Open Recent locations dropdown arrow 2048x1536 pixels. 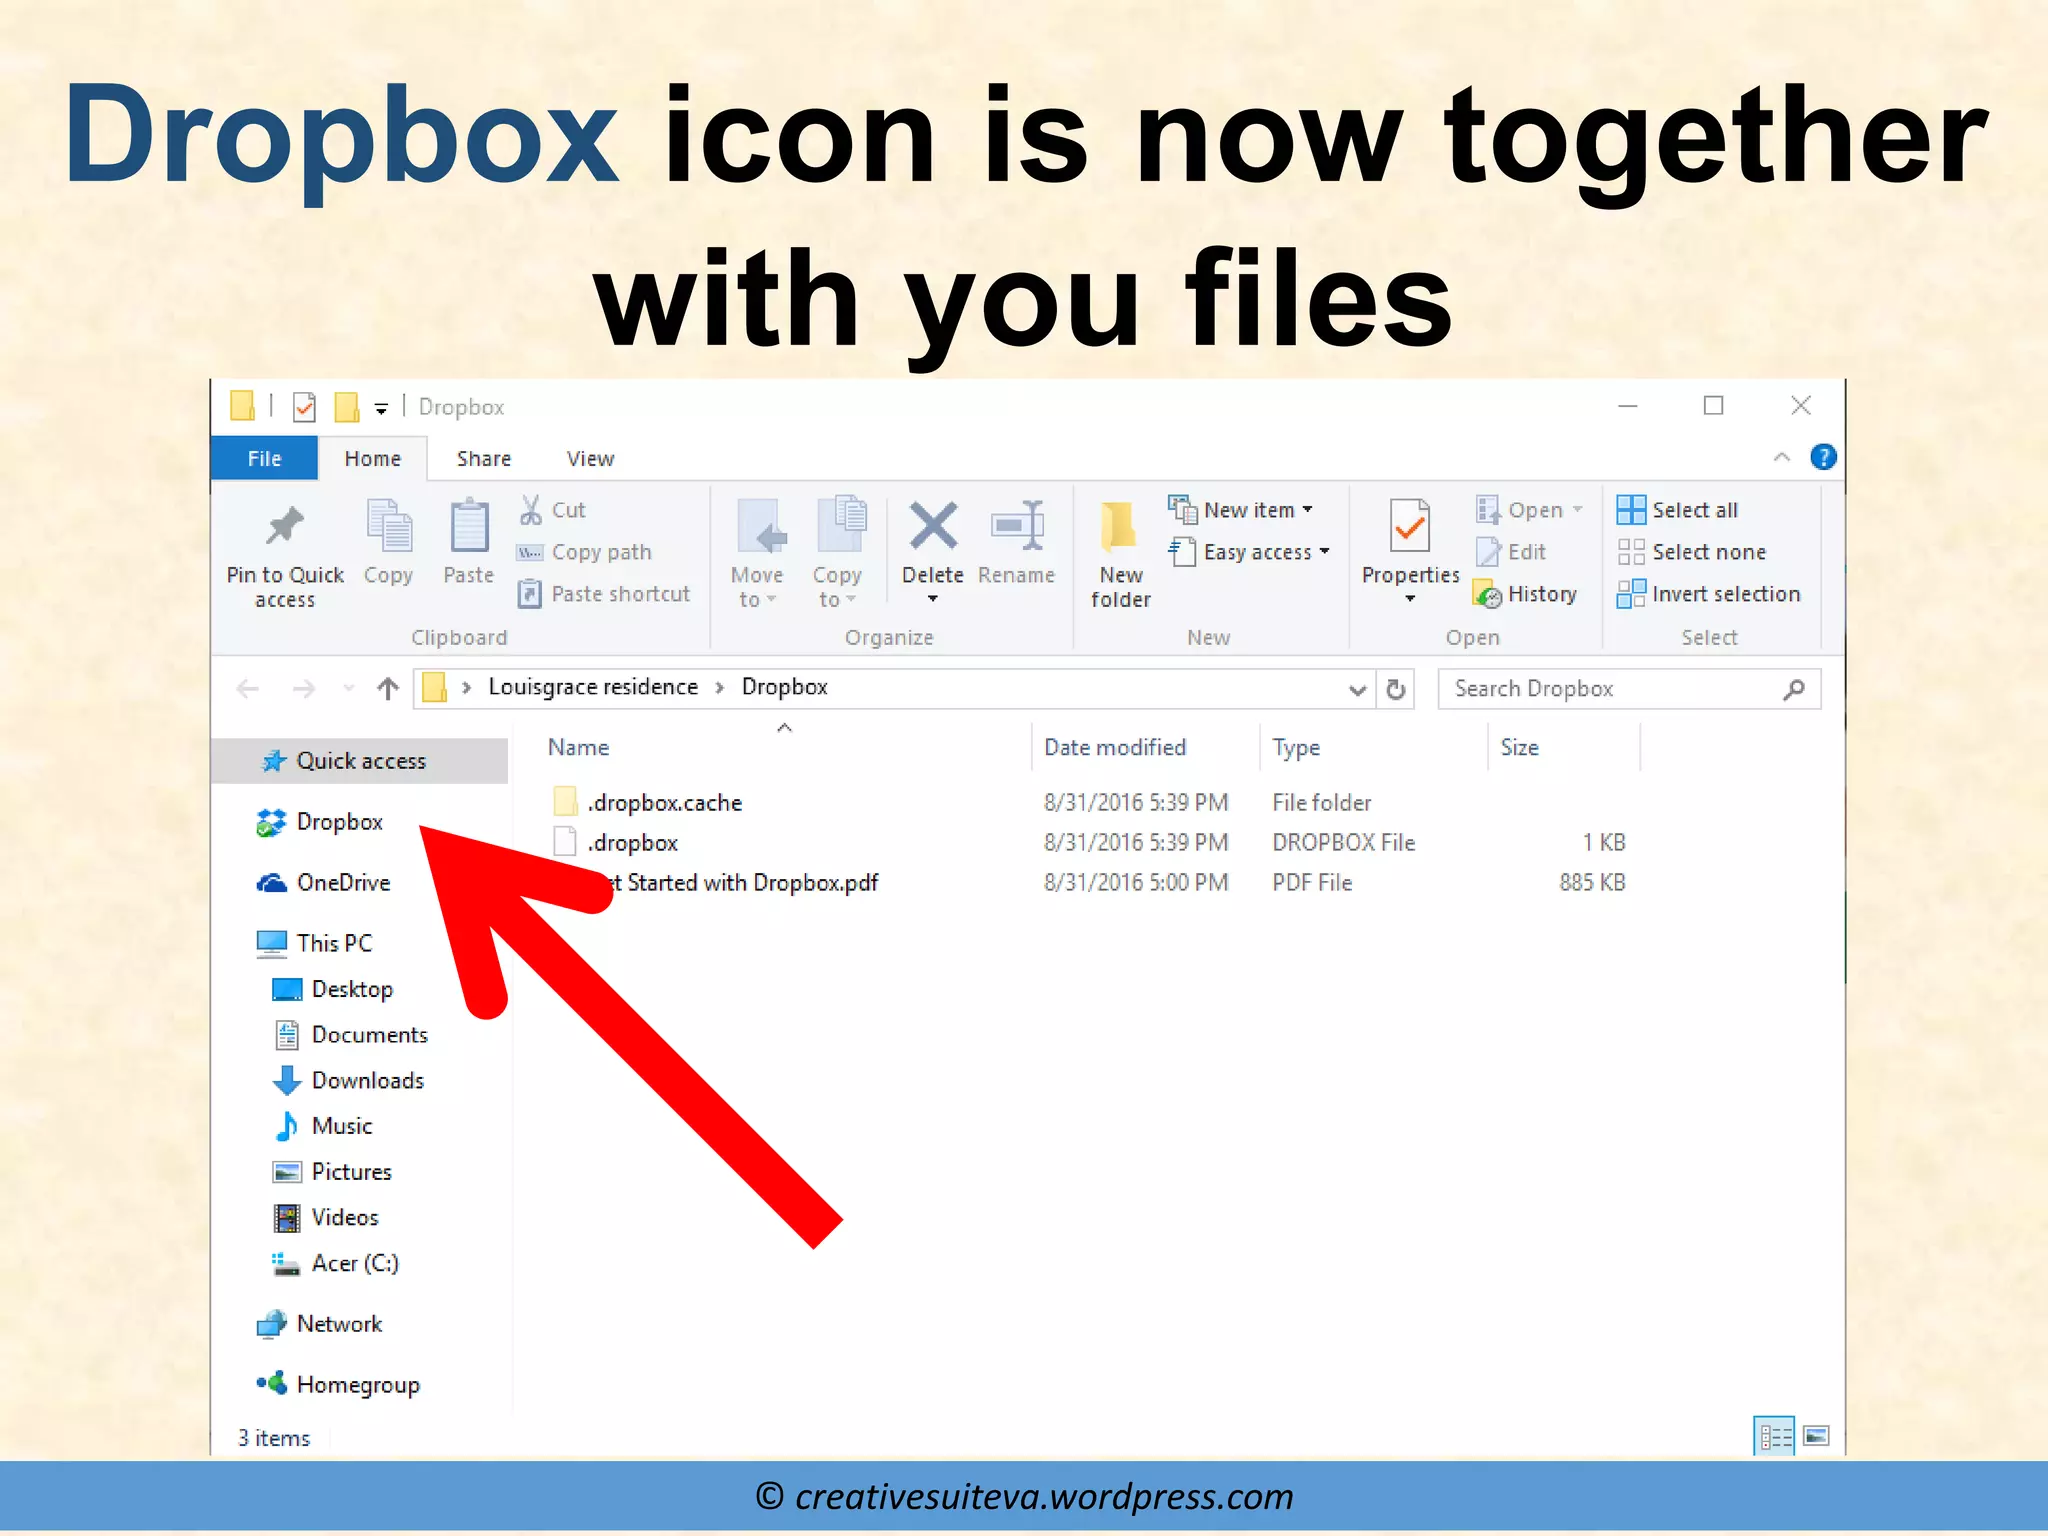349,688
